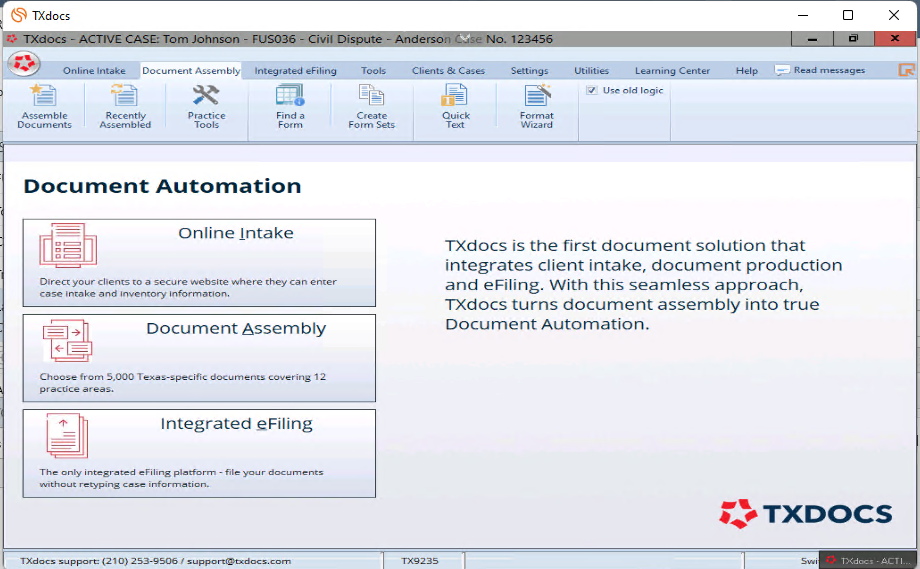Viewport: 920px width, 569px height.
Task: Open the Utilities tab
Action: pyautogui.click(x=591, y=71)
